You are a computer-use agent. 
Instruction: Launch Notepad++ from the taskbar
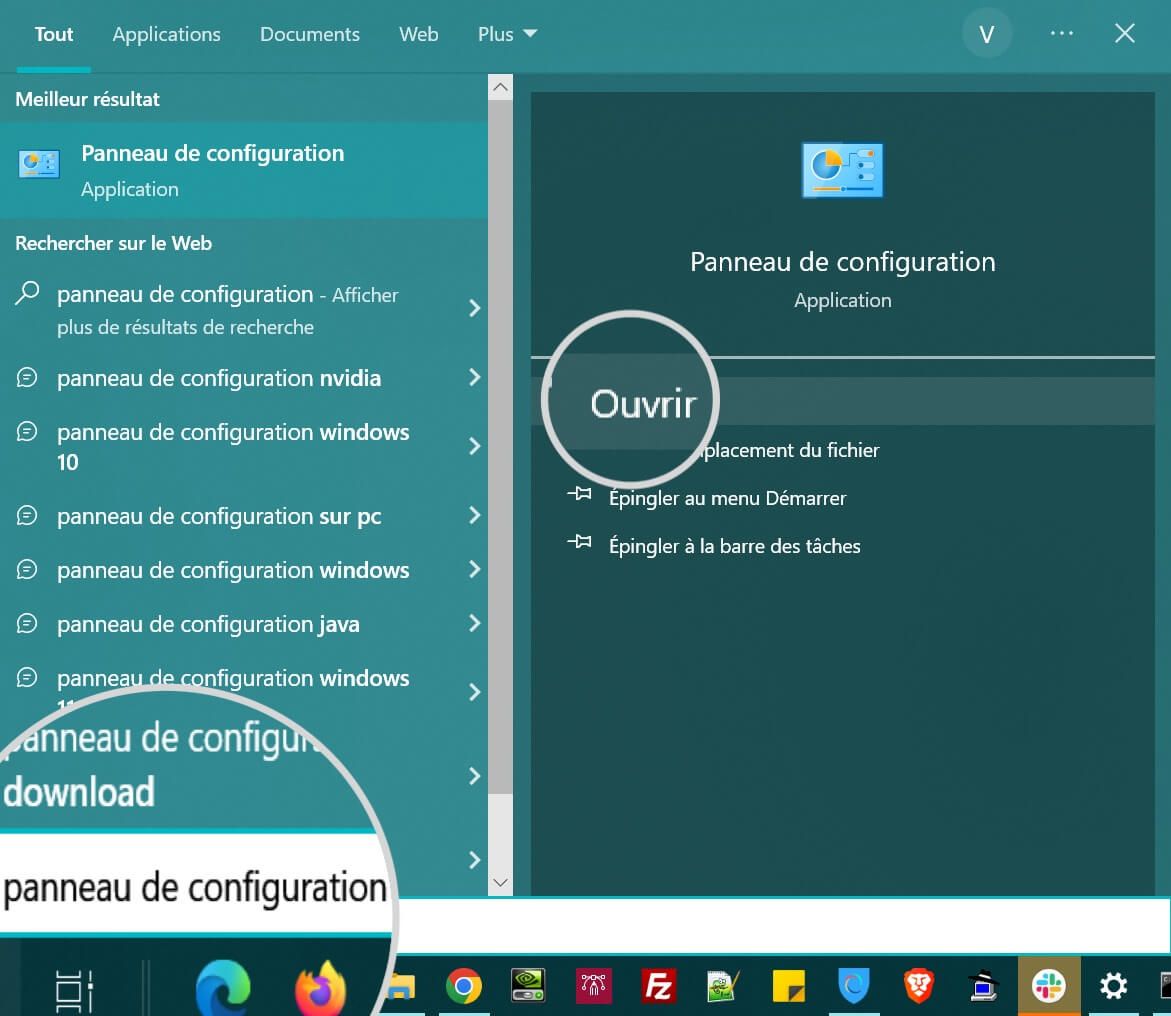723,986
